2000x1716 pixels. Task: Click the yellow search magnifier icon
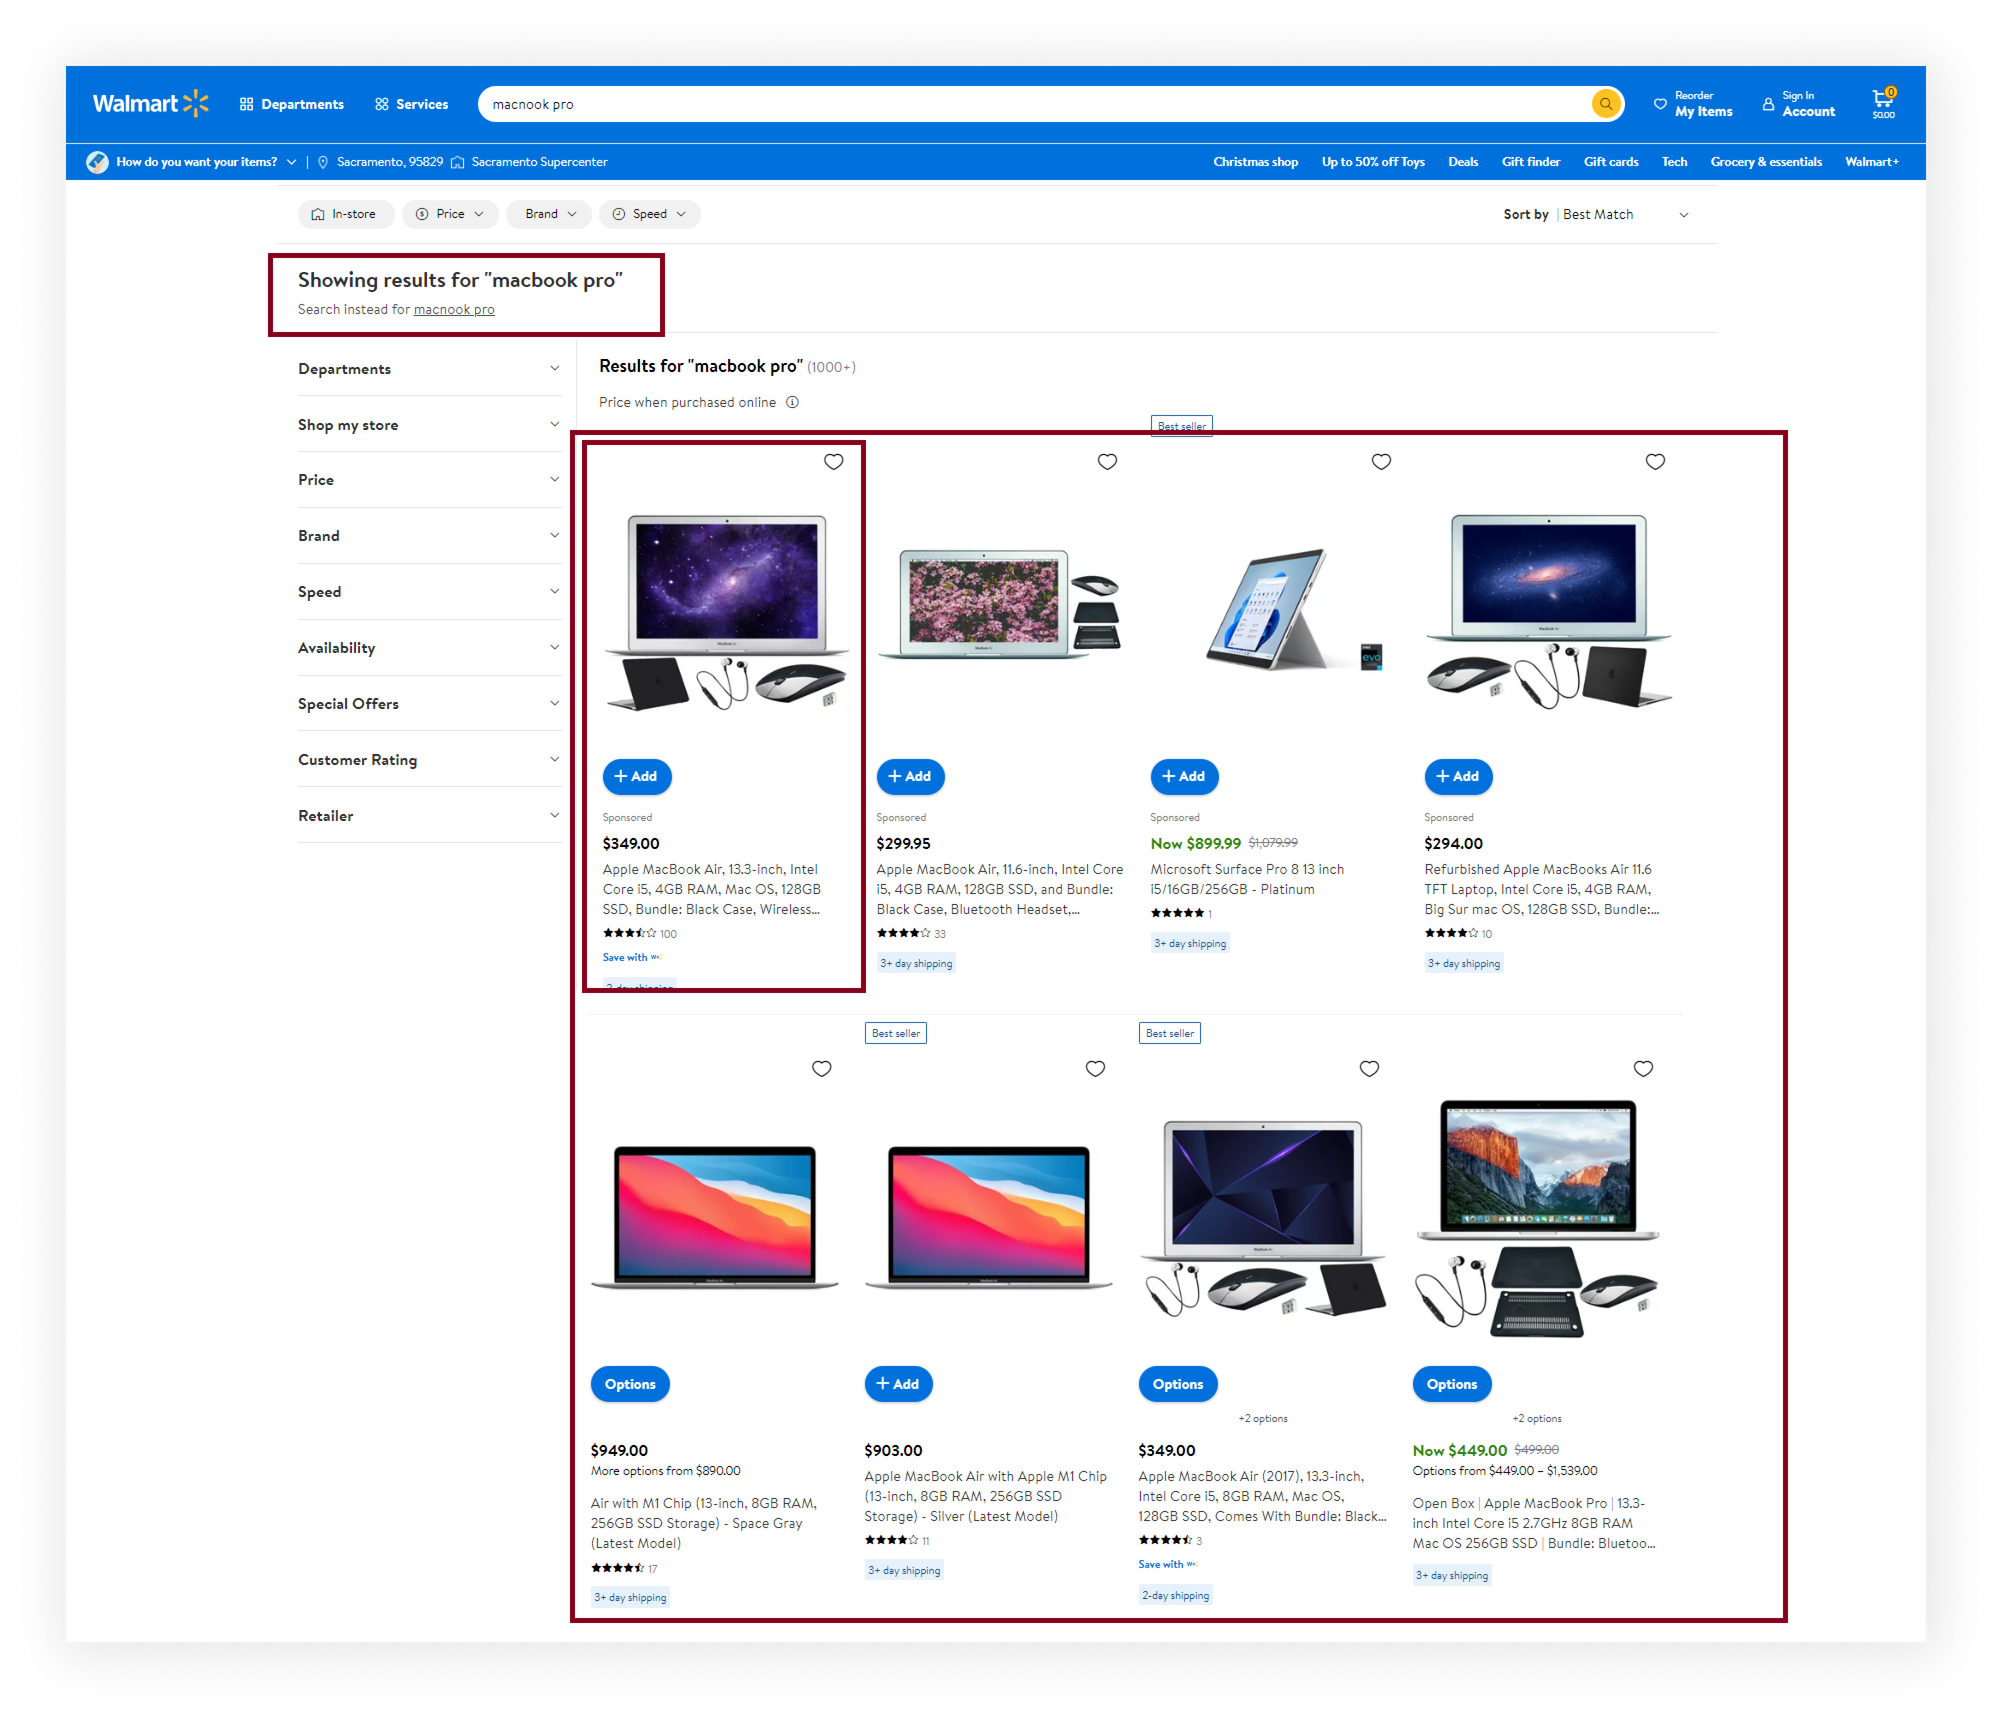[1606, 104]
